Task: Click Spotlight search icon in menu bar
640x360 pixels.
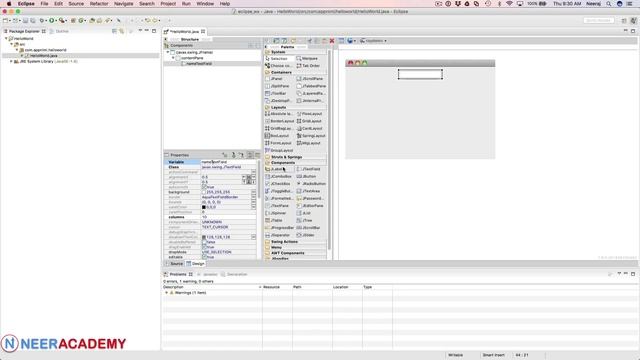Action: [x=609, y=4]
